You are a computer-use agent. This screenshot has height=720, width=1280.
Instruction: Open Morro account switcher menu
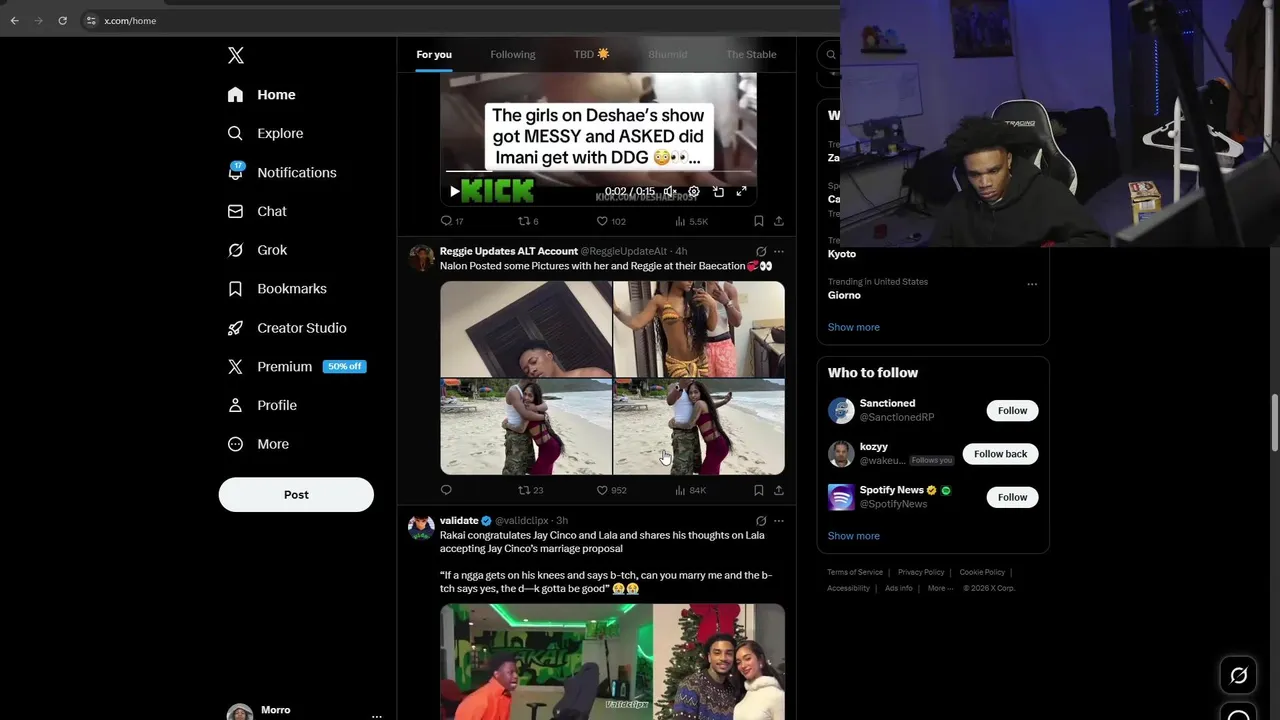coord(306,712)
